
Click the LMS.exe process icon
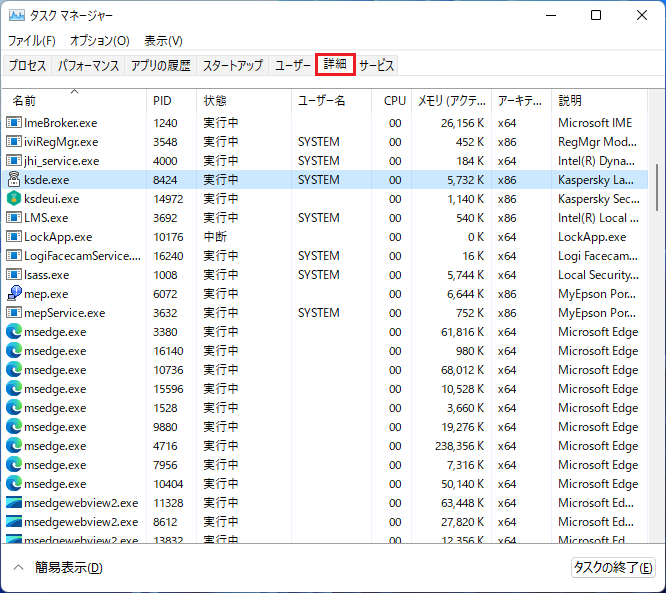tap(14, 217)
